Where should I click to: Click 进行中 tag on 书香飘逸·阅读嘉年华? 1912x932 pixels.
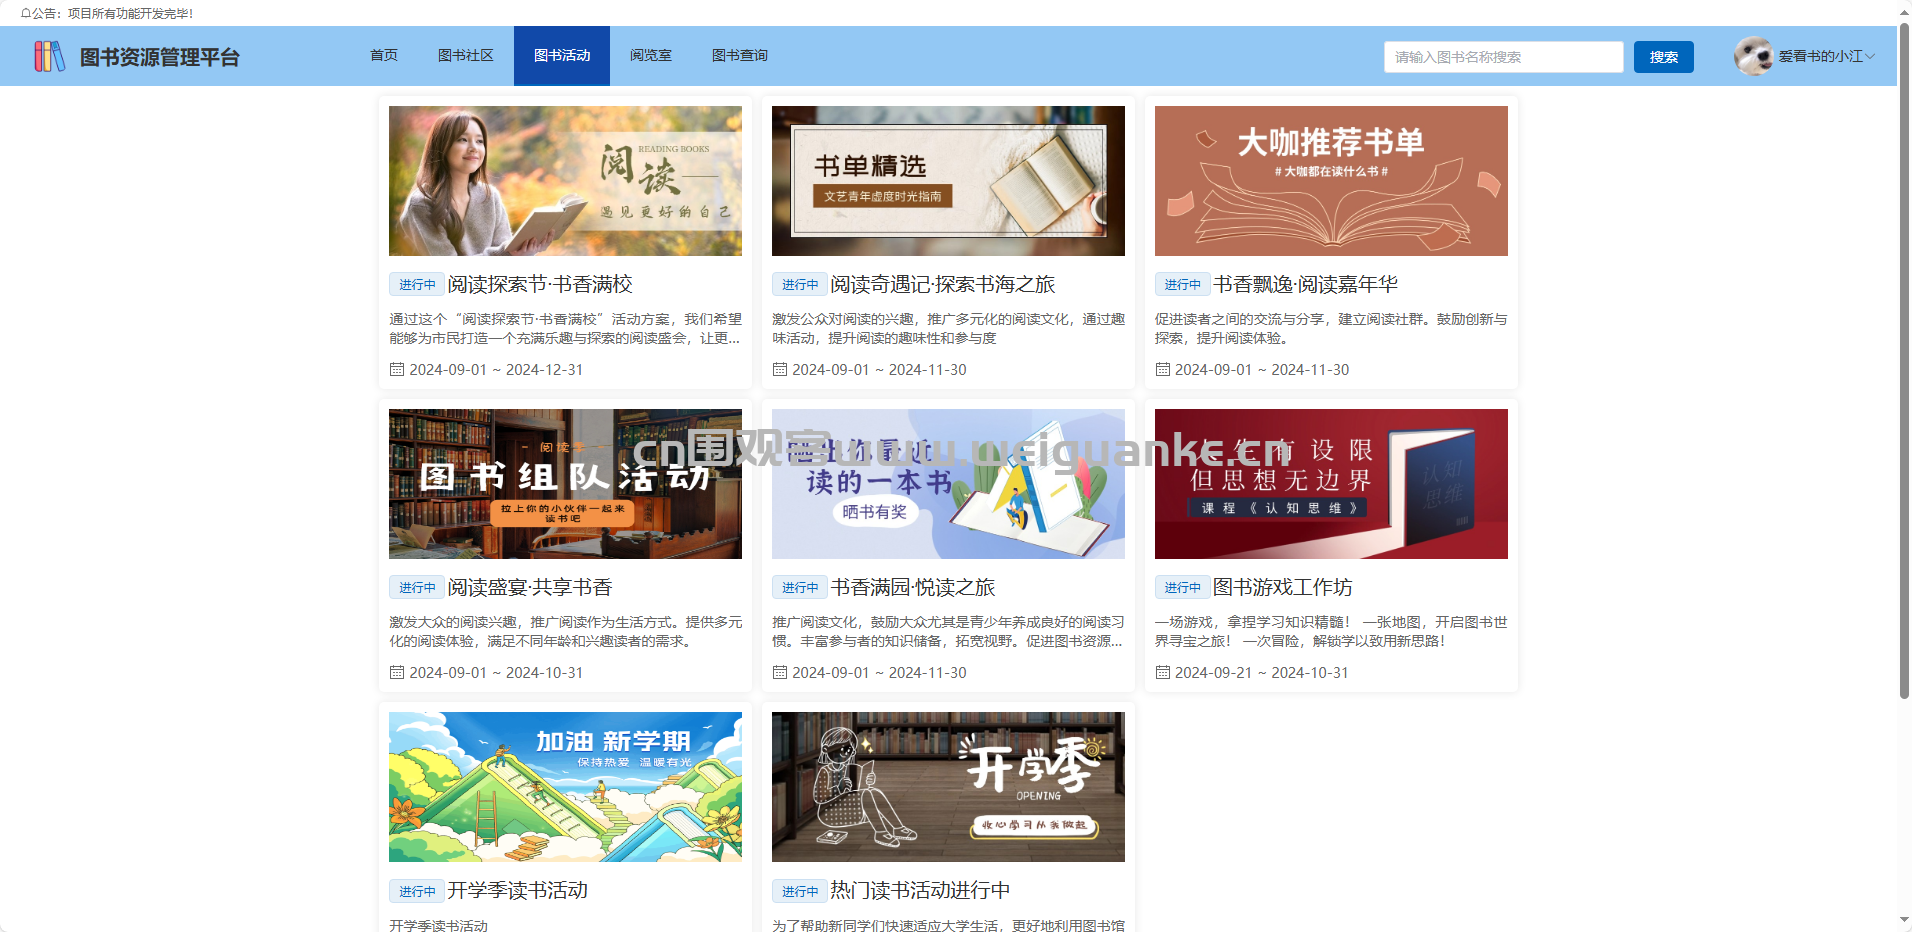[1183, 285]
